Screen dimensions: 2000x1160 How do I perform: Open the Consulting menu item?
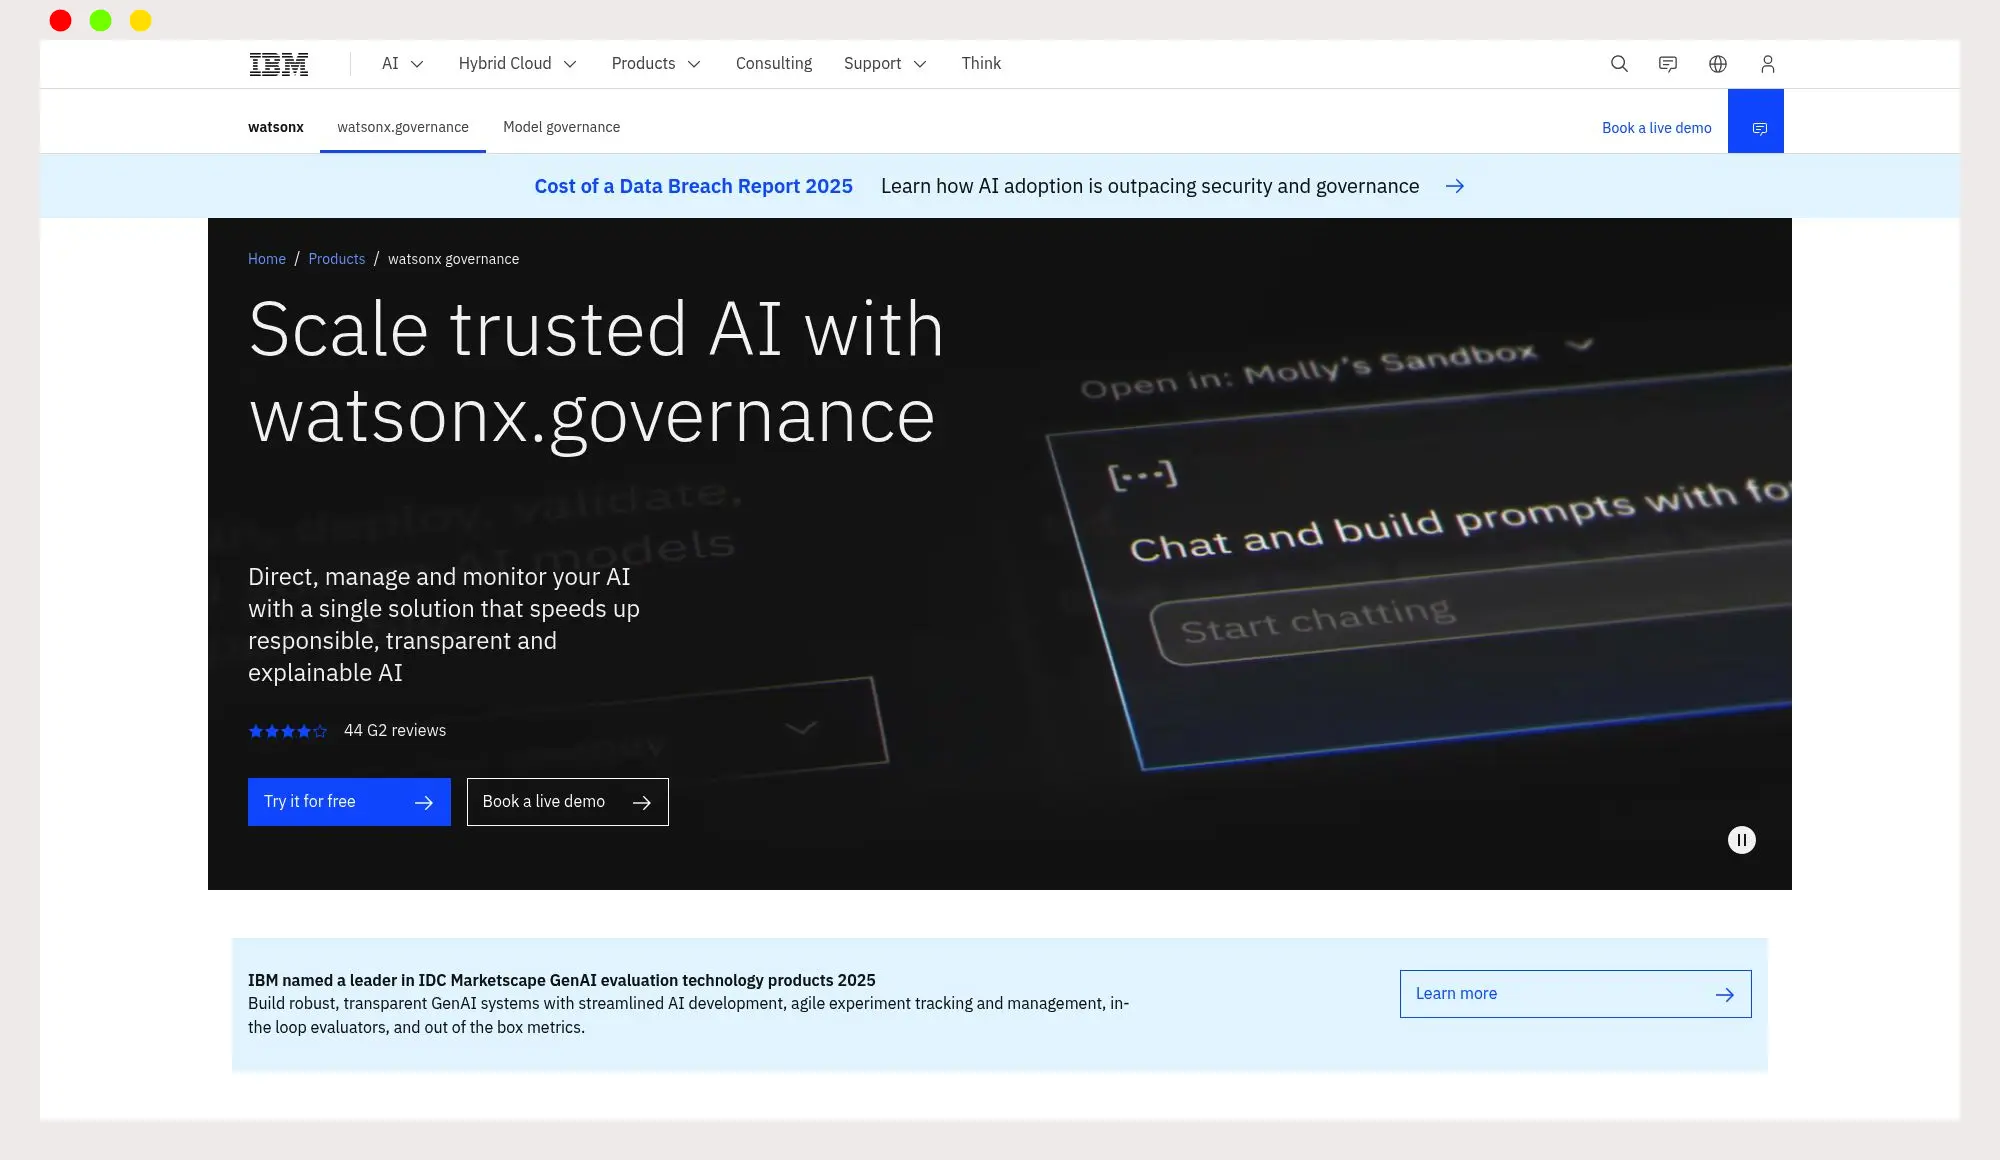pos(773,64)
